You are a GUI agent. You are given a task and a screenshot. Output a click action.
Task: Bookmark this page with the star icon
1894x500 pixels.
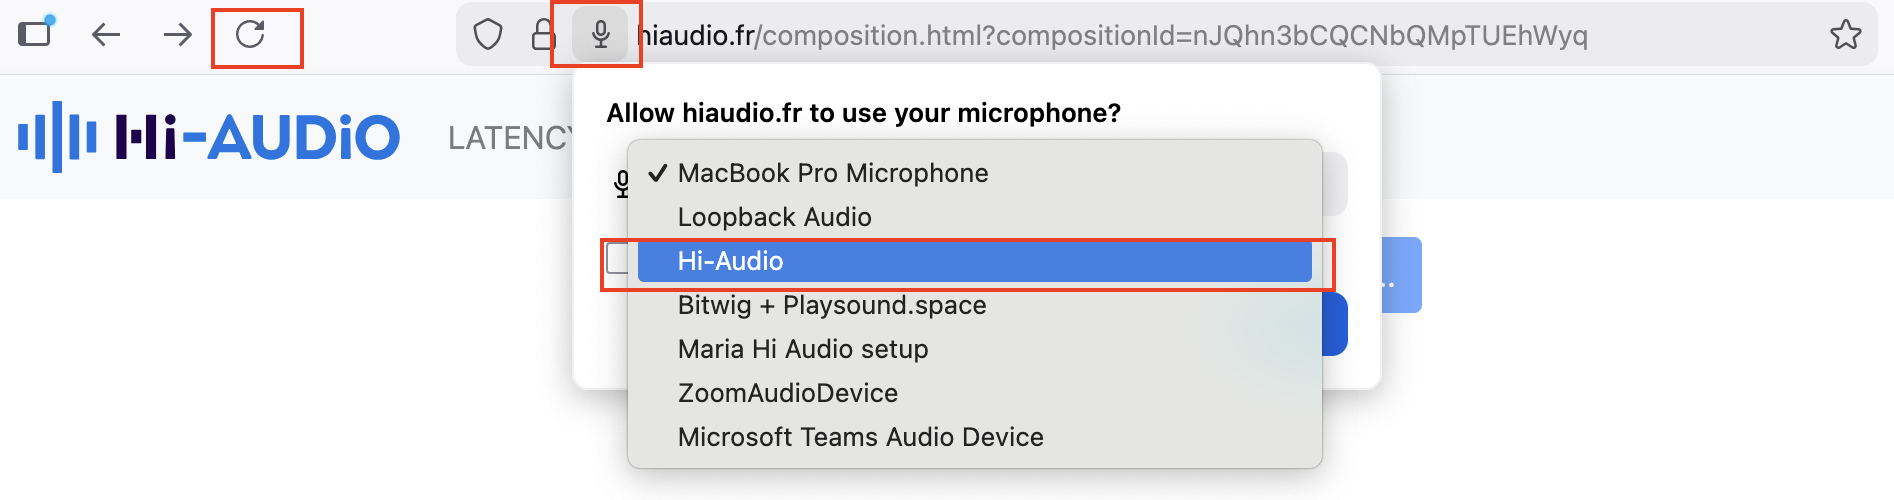tap(1845, 35)
